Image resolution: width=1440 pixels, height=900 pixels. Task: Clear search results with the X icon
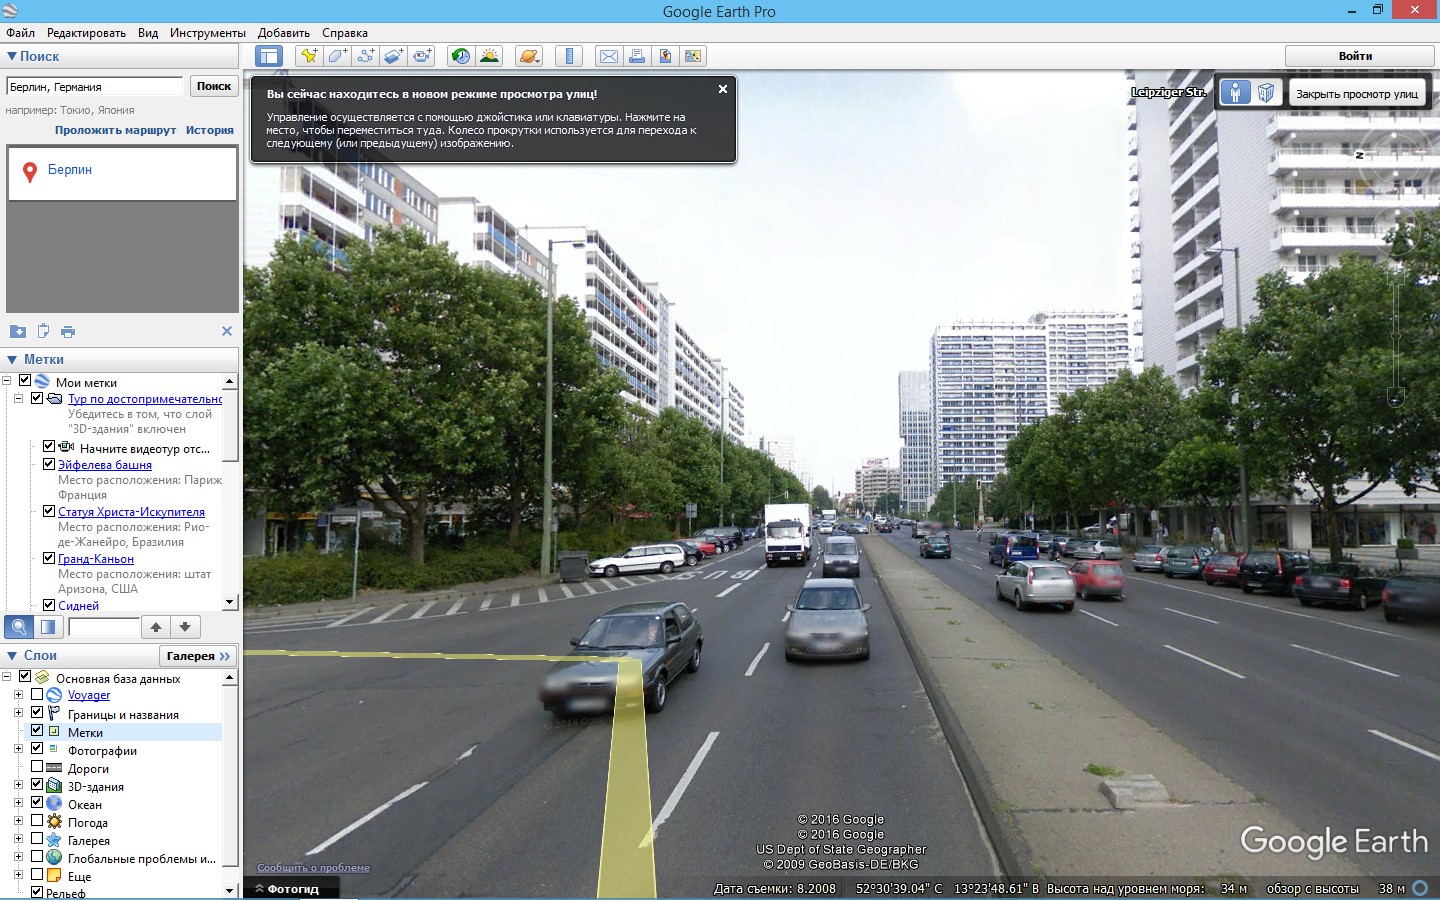coord(227,331)
